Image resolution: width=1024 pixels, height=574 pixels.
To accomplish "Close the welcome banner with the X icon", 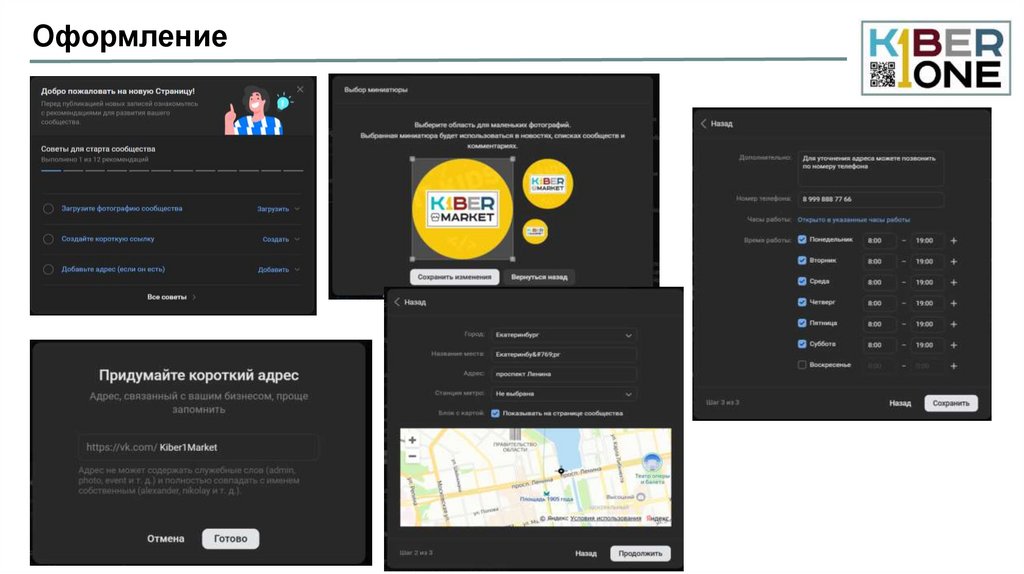I will tap(300, 89).
